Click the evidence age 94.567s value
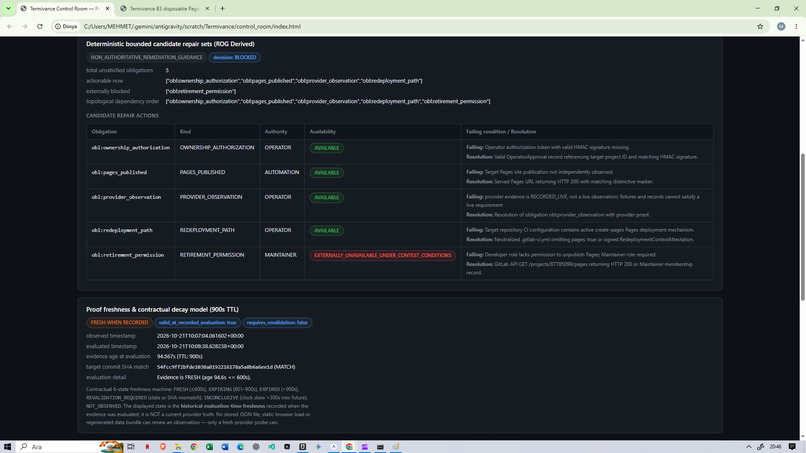This screenshot has height=453, width=806. pos(179,356)
